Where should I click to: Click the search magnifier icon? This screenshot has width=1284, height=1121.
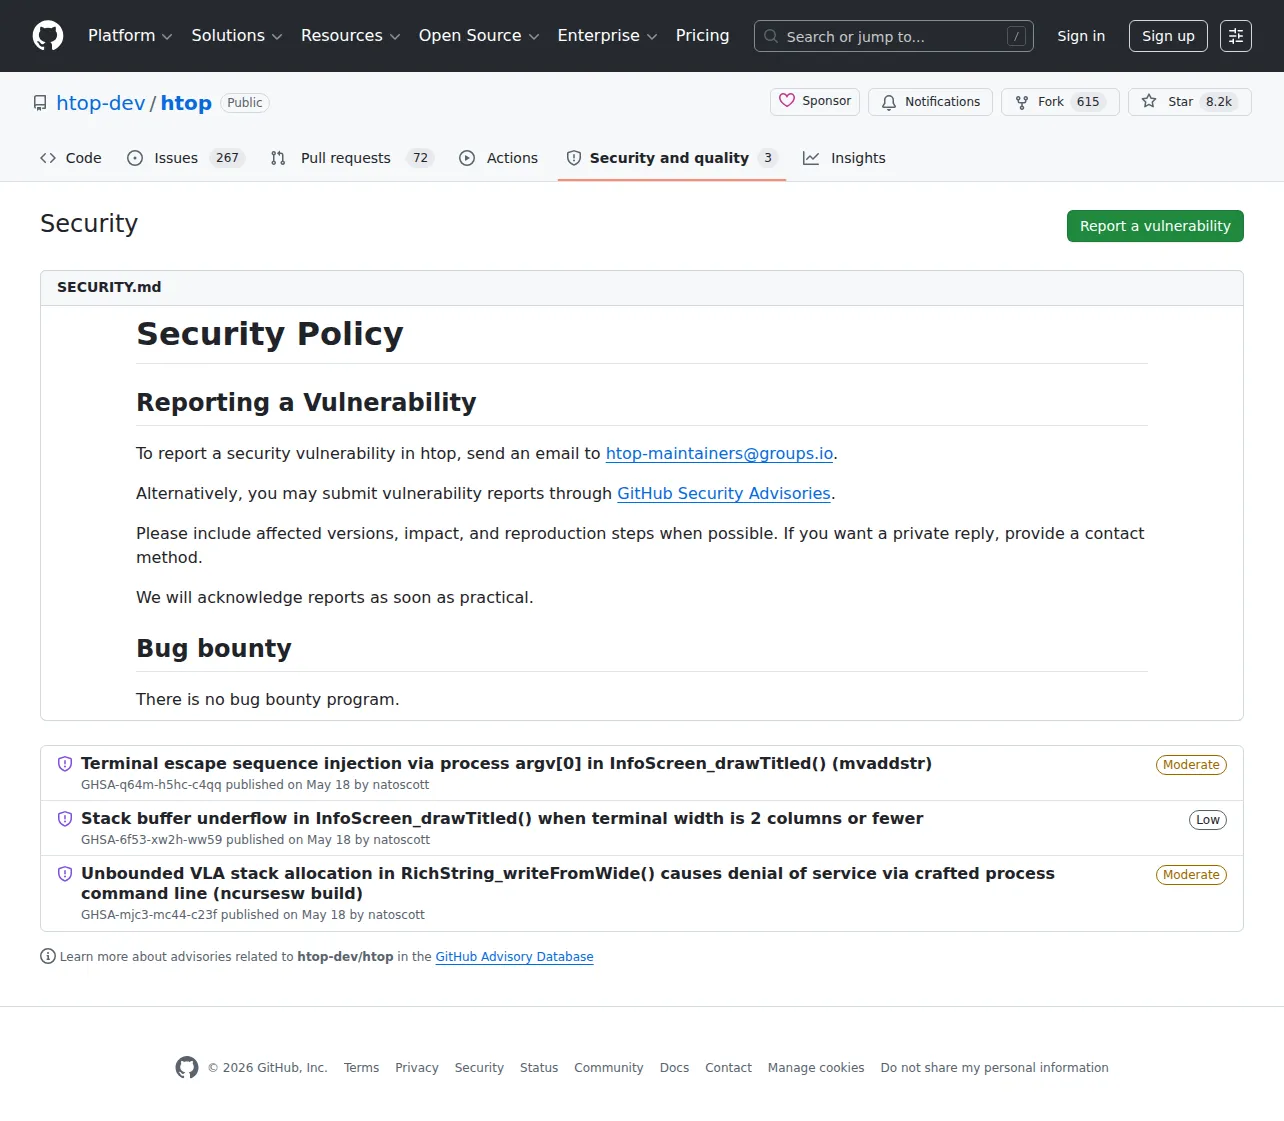[x=771, y=36]
